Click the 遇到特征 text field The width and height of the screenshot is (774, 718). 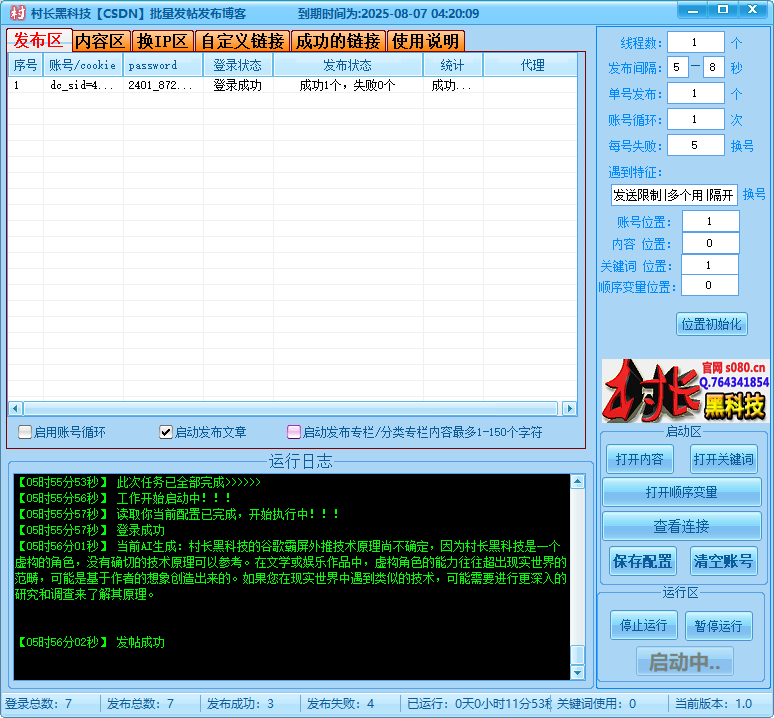click(674, 195)
